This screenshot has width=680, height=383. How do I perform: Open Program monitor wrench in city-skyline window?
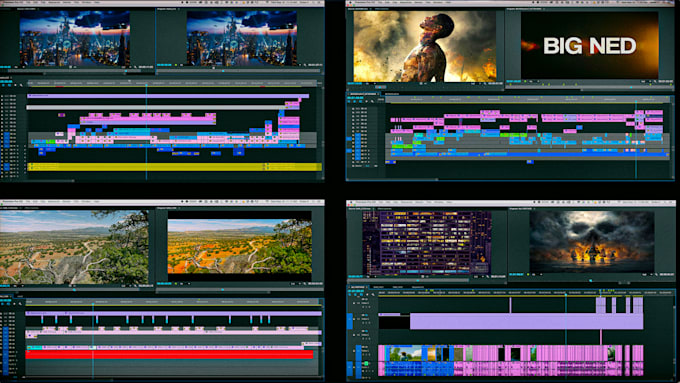305,65
